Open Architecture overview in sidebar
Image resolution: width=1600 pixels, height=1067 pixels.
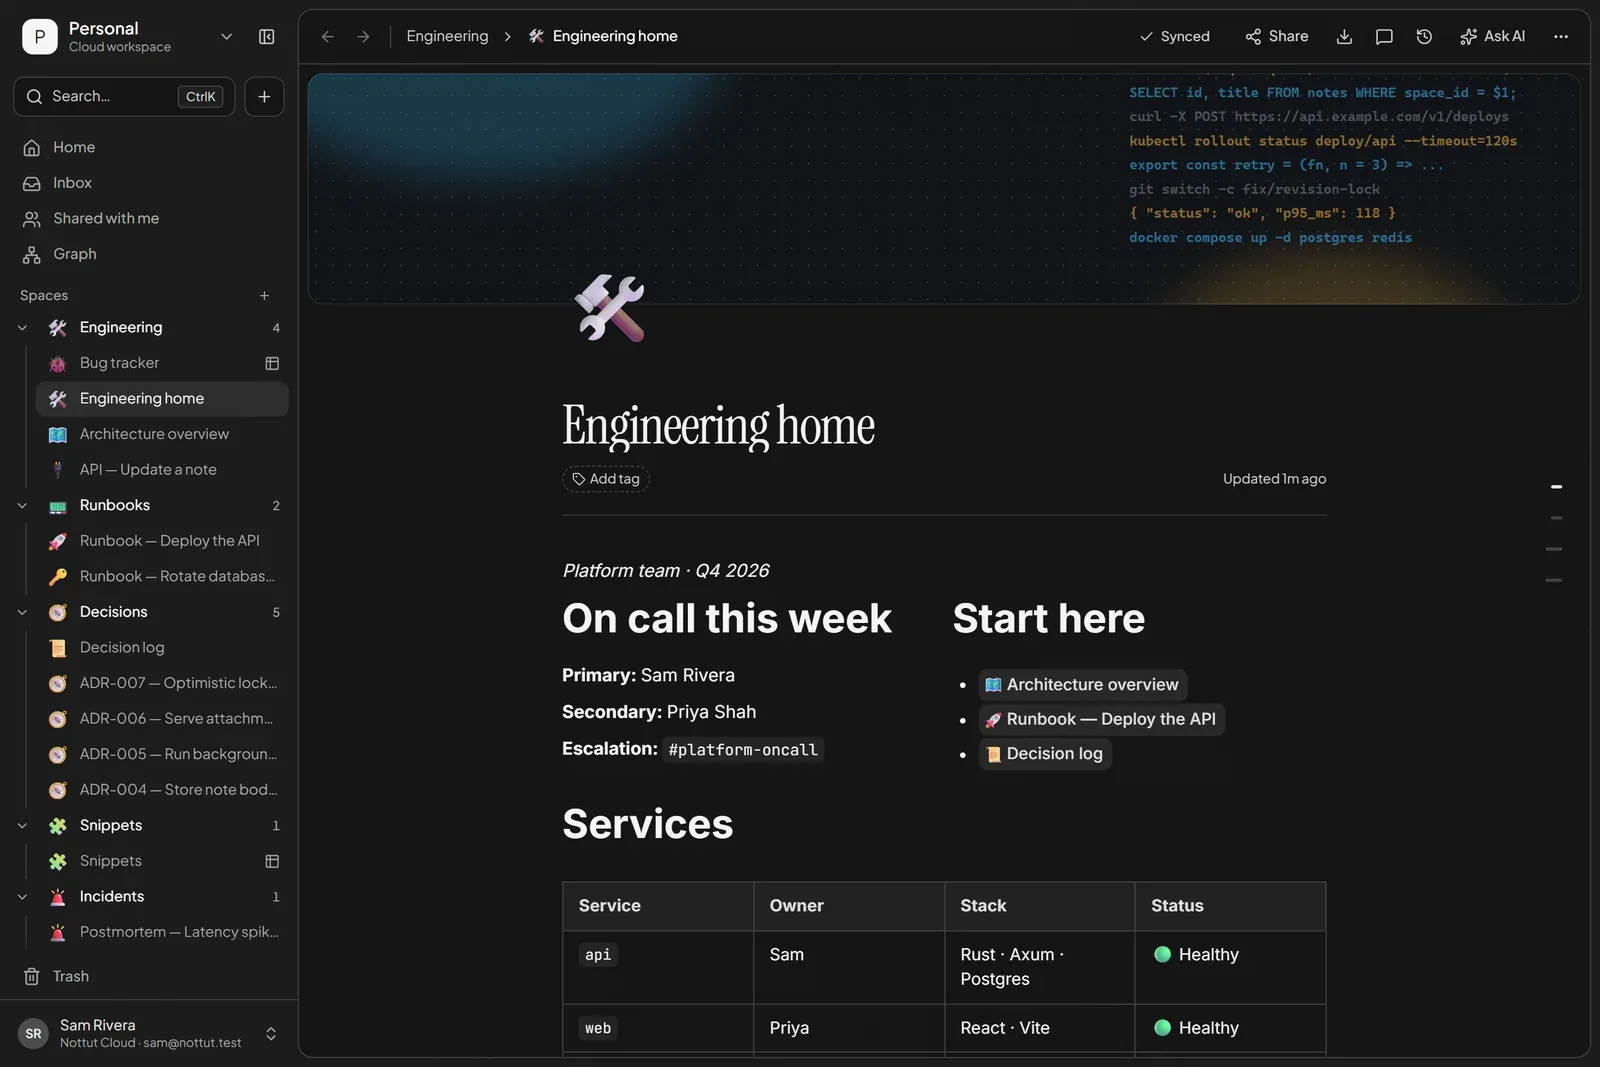click(x=162, y=434)
